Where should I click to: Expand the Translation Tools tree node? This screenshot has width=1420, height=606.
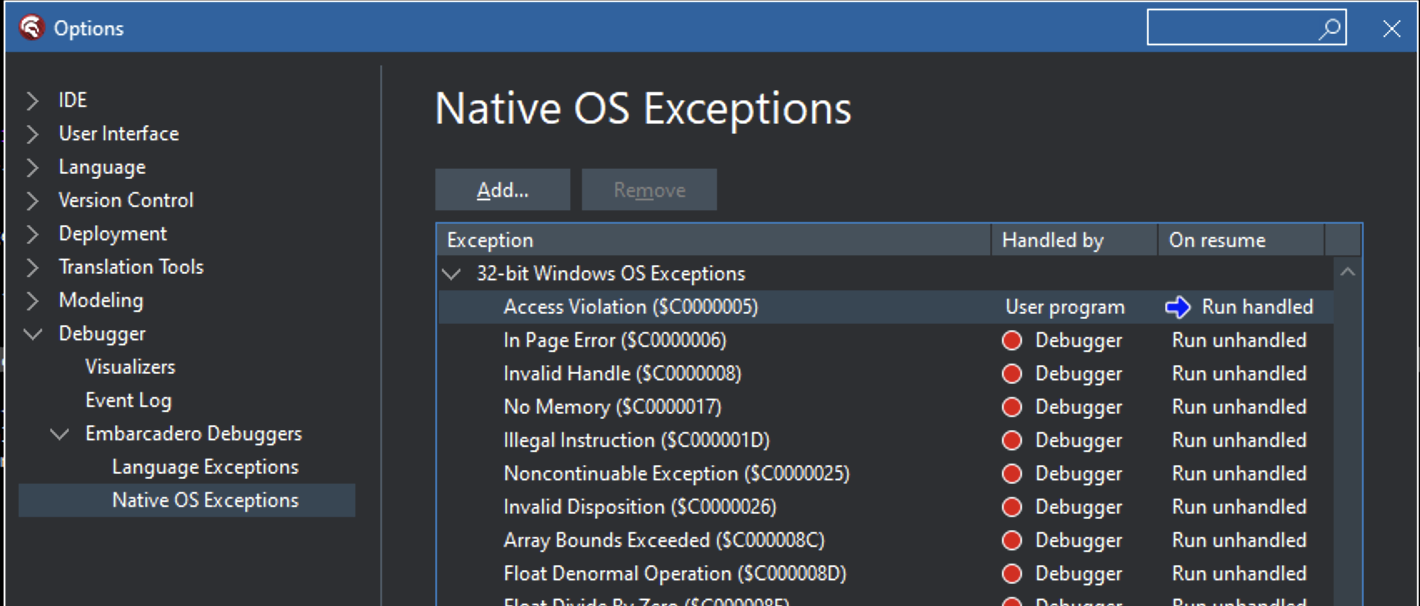click(33, 267)
